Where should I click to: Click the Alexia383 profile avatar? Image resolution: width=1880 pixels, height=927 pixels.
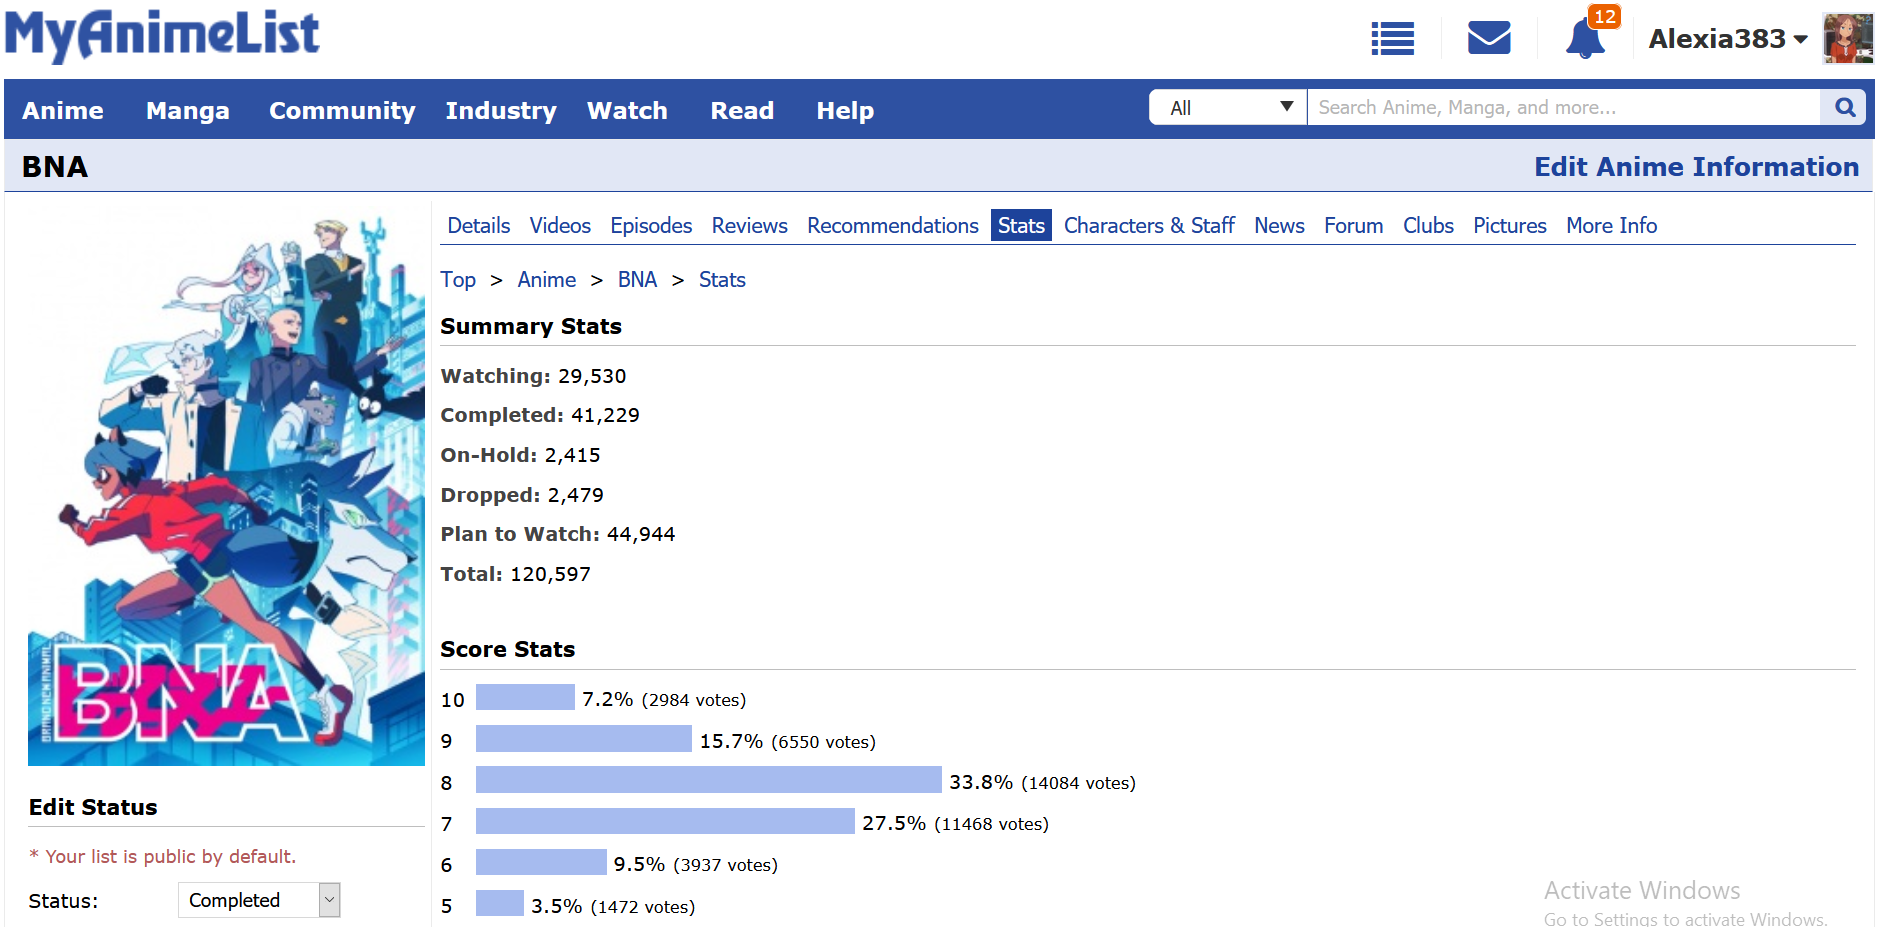pos(1848,38)
